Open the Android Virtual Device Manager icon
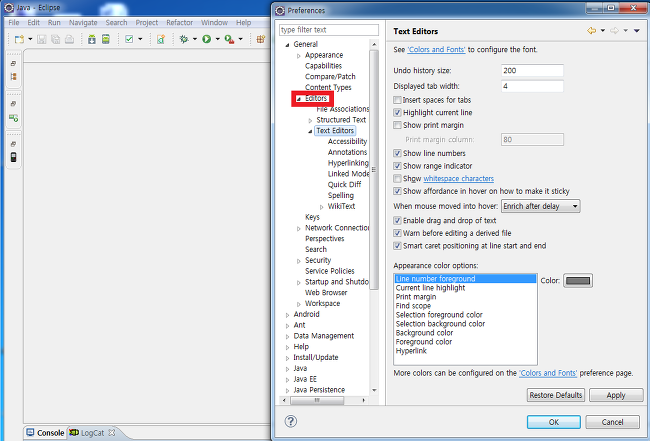650x441 pixels. point(106,39)
